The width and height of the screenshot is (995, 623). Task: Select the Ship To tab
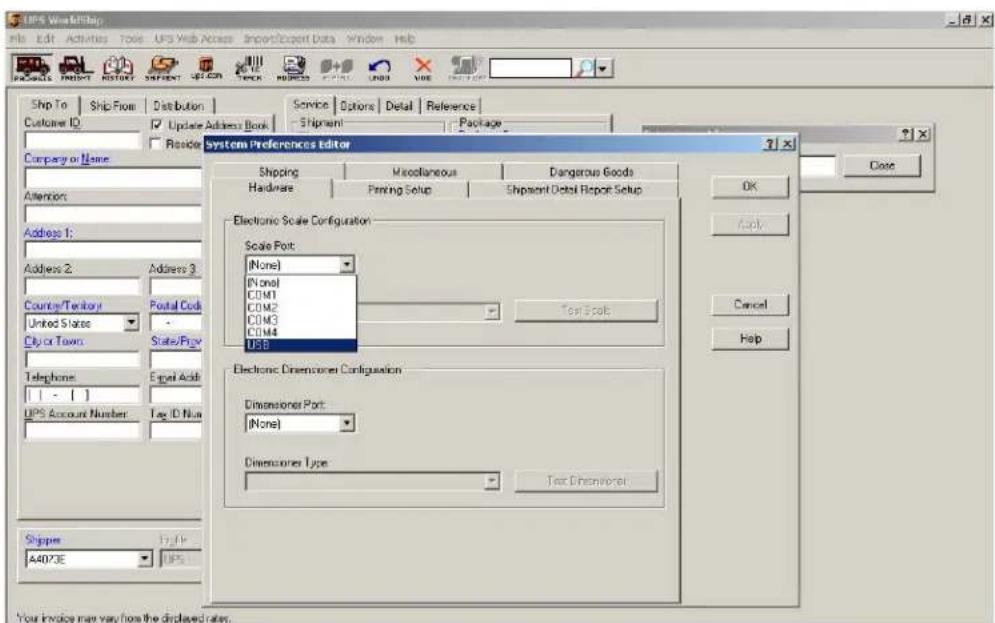click(x=49, y=105)
